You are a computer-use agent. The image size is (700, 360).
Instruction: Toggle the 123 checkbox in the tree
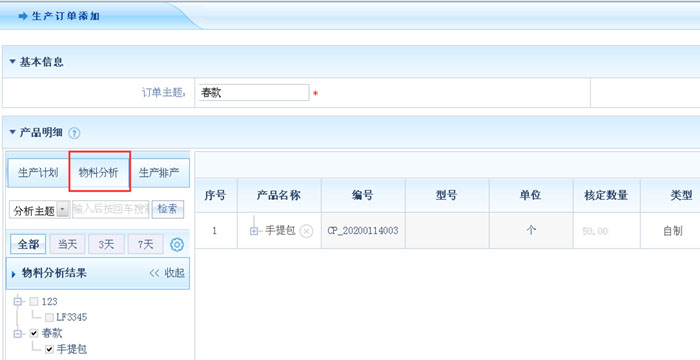click(x=34, y=301)
